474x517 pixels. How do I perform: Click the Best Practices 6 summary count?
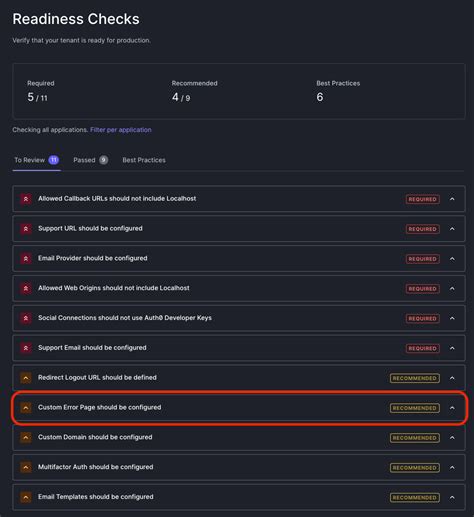click(x=320, y=97)
